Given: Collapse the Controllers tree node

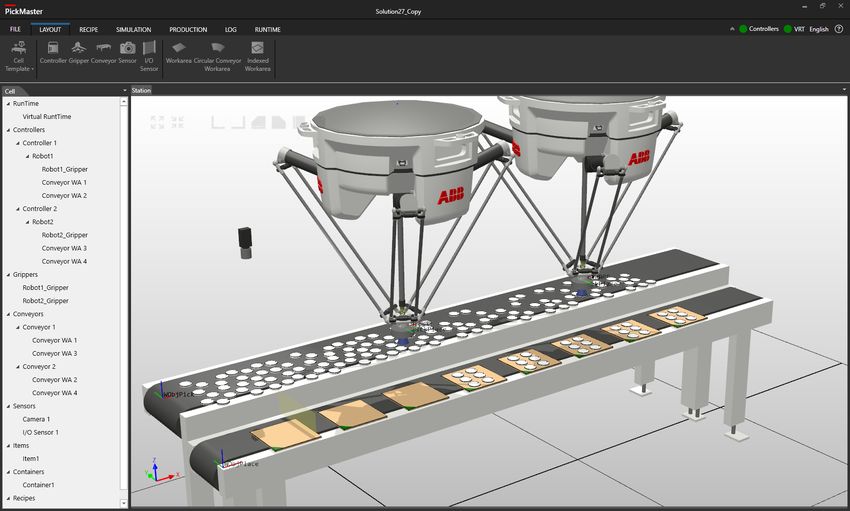Looking at the screenshot, I should click(8, 130).
